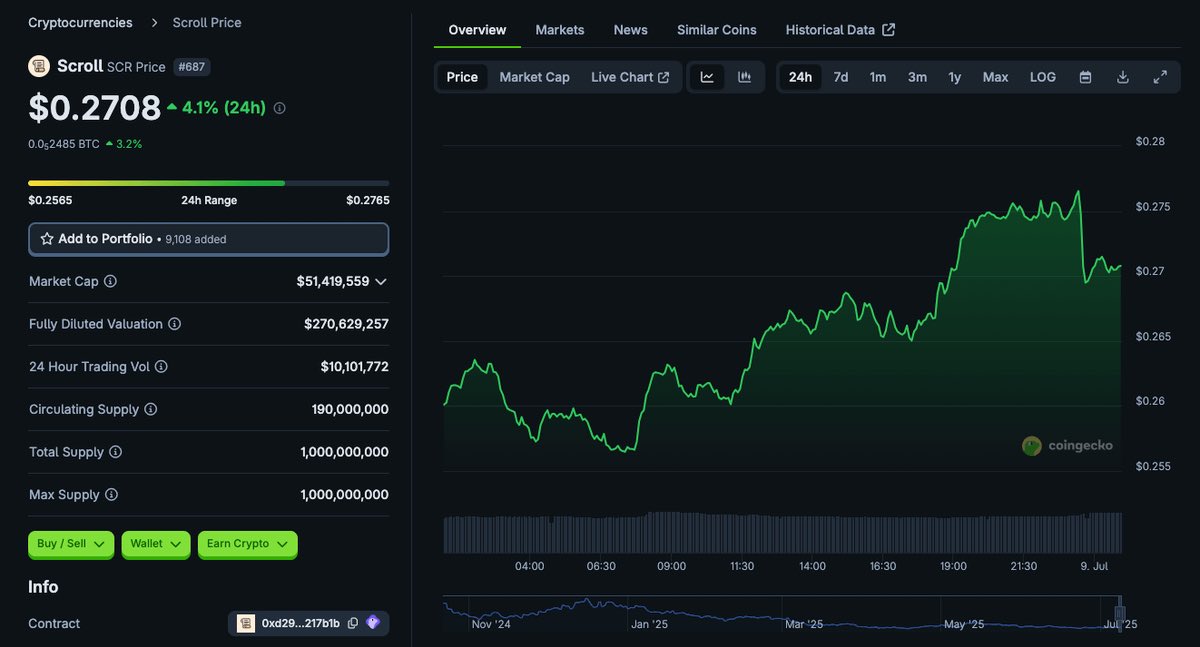
Task: Click the $0.2708 price value
Action: [94, 107]
